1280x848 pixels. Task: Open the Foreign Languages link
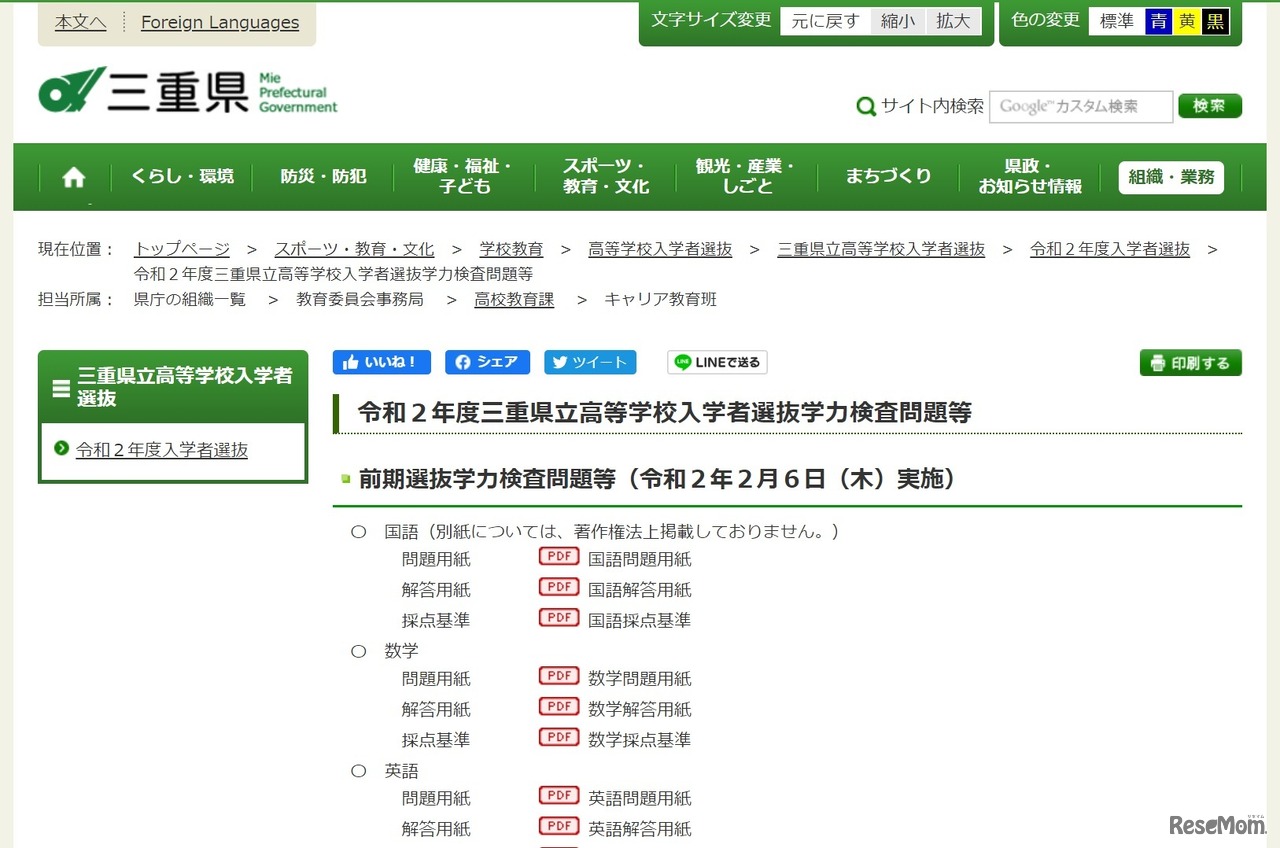220,22
